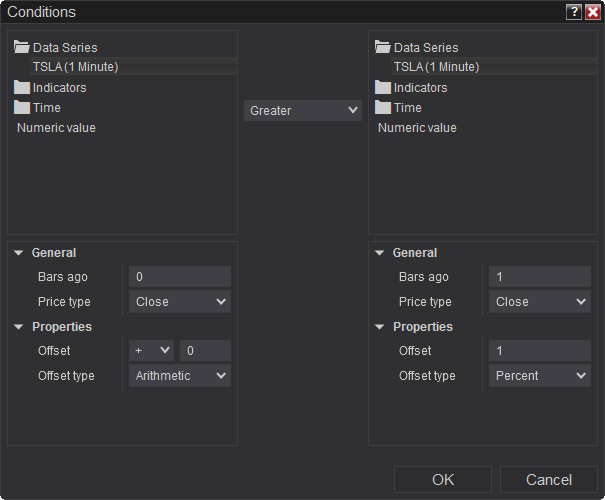Close the Conditions dialog with red X
The height and width of the screenshot is (500, 605).
click(592, 12)
